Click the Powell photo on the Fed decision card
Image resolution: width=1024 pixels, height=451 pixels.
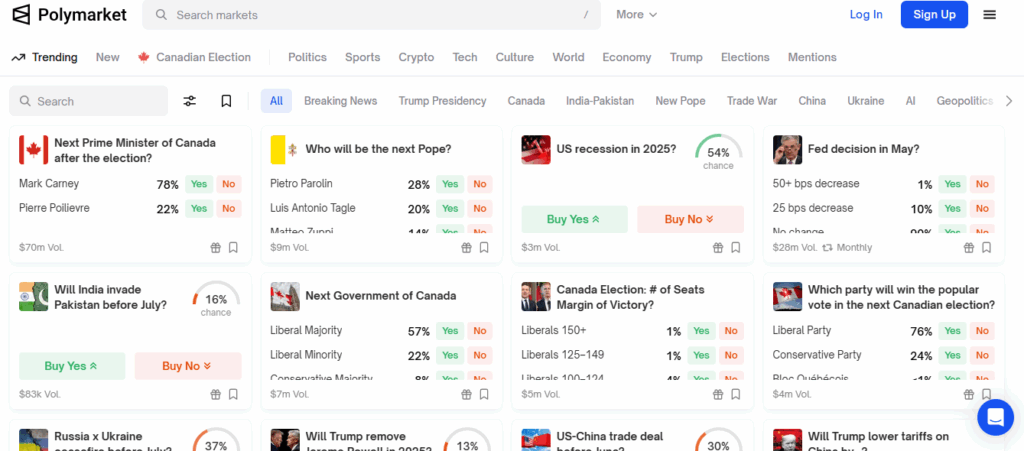click(x=788, y=150)
